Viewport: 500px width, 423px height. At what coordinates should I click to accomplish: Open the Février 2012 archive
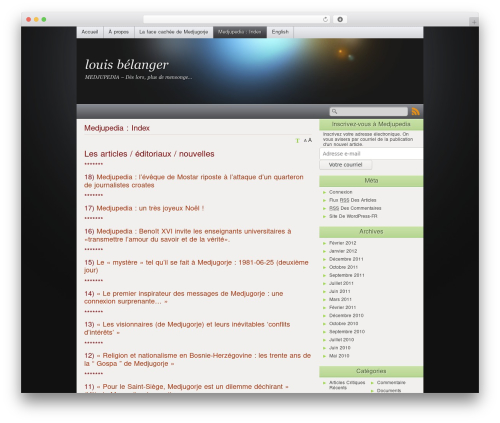[342, 243]
